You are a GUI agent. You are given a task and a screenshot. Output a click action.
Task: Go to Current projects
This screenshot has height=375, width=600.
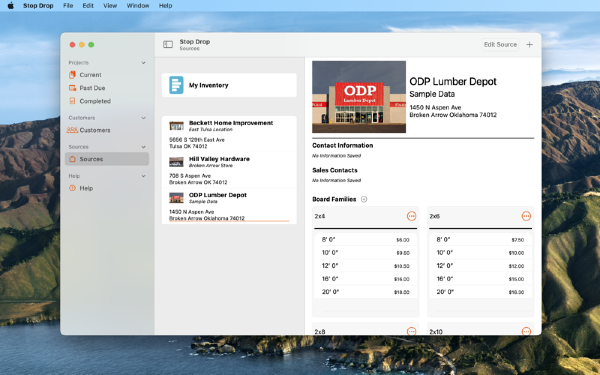(x=107, y=75)
